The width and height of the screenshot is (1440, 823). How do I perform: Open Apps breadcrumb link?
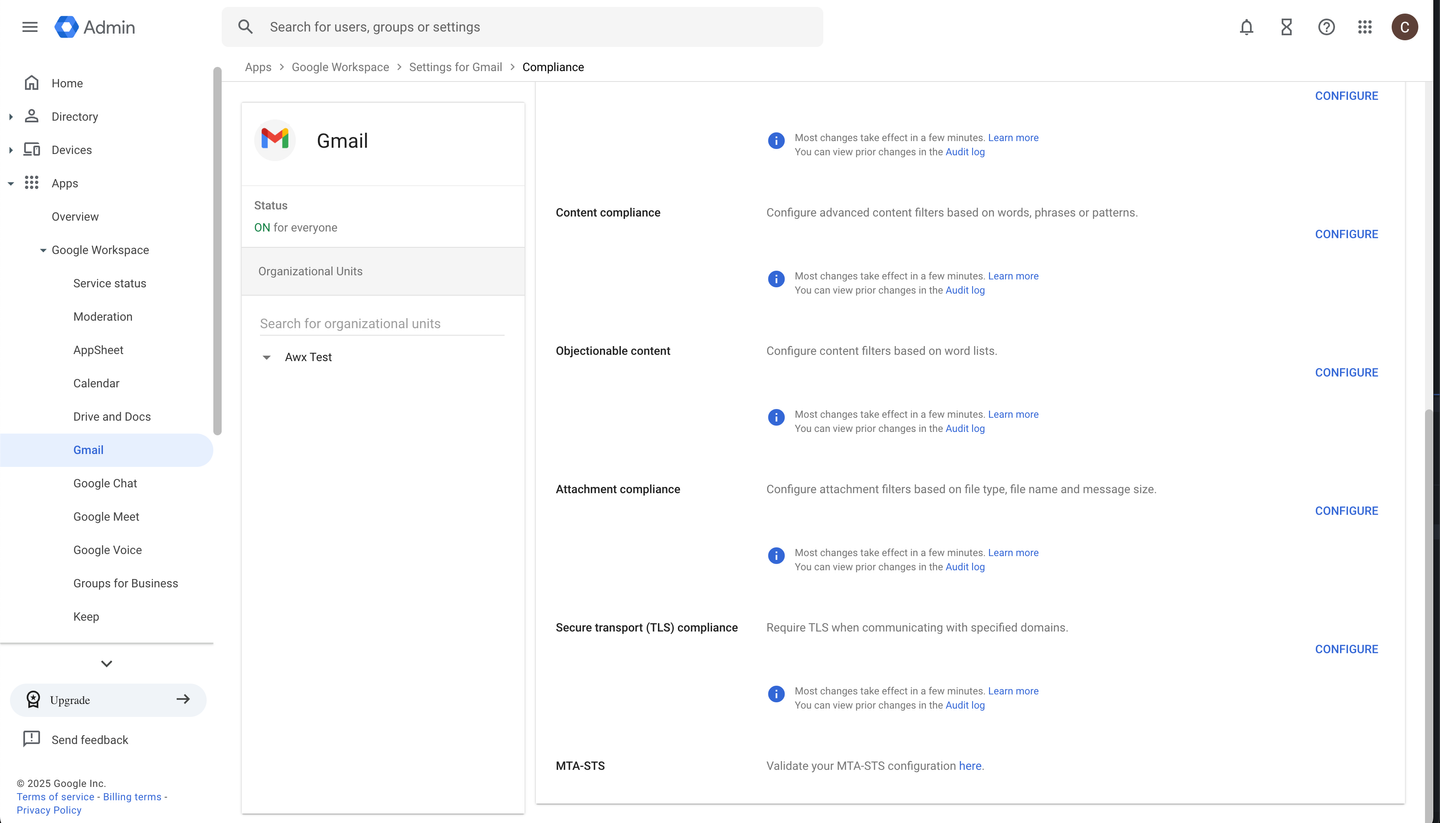pos(258,67)
